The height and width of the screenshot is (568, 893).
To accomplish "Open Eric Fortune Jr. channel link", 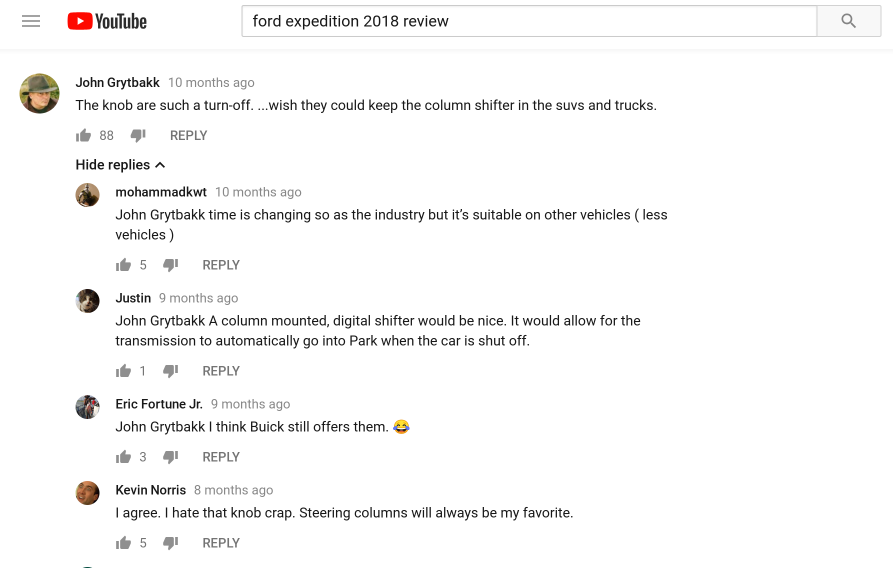I will coord(159,404).
